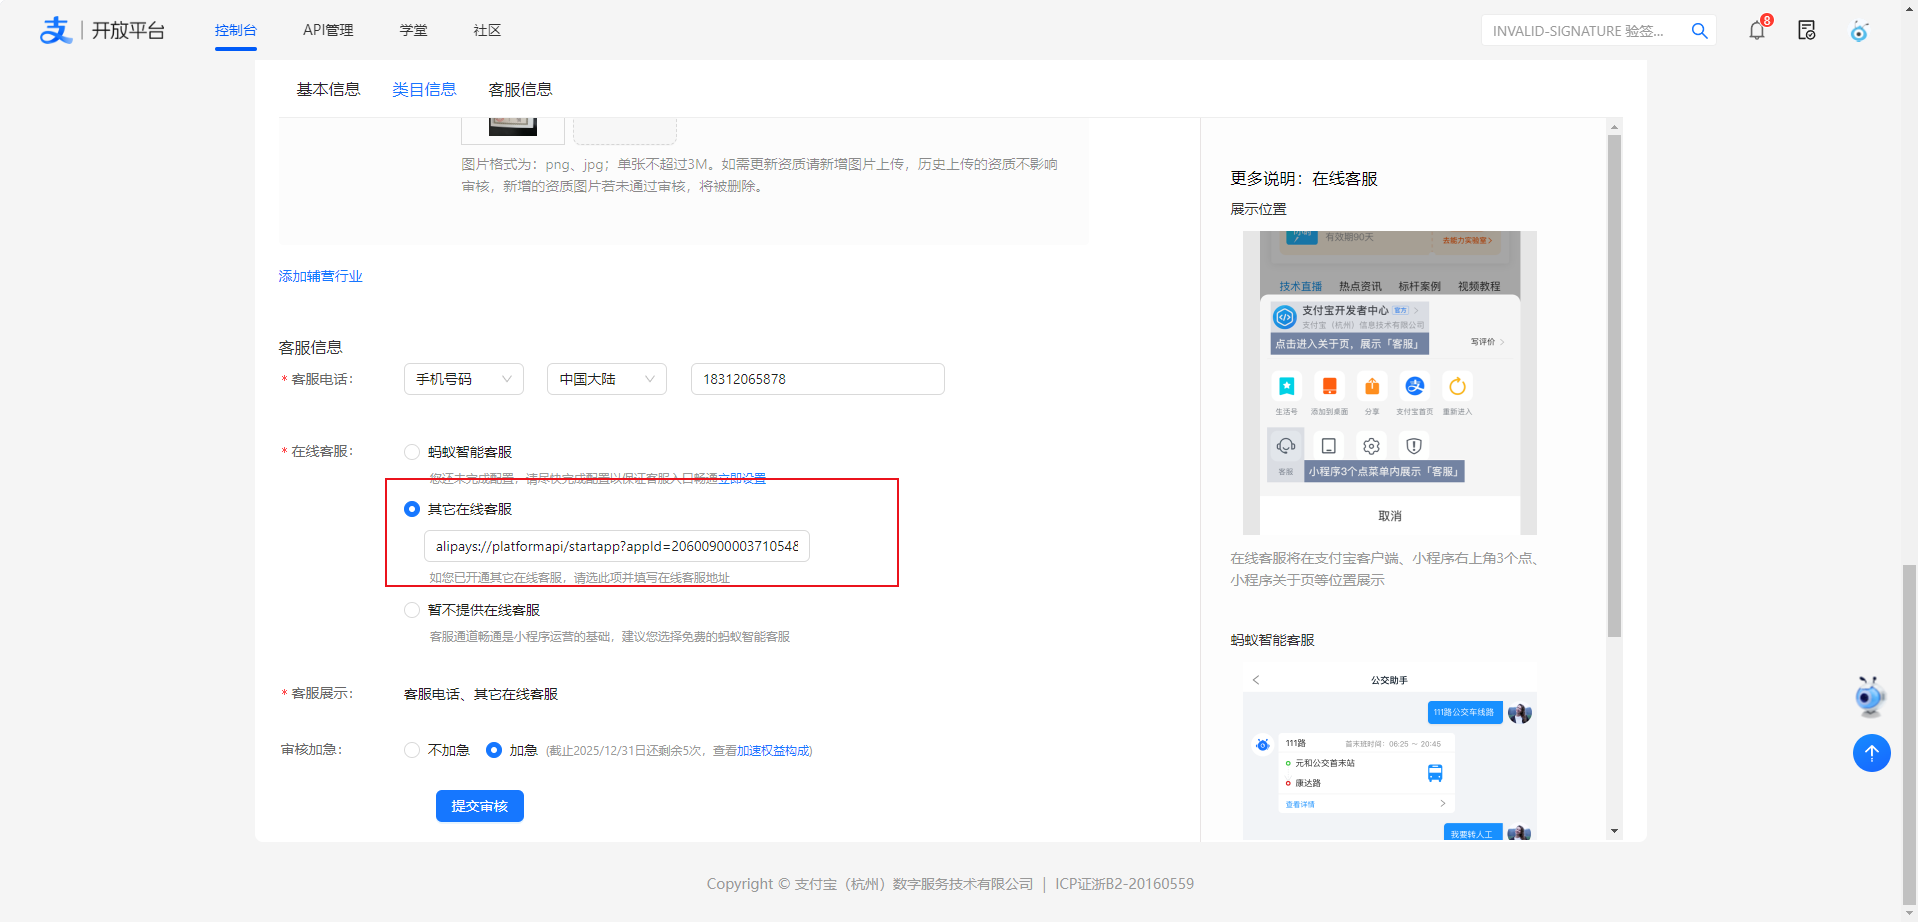Click the robot avatar icon in top bar
This screenshot has width=1918, height=922.
click(x=1859, y=31)
